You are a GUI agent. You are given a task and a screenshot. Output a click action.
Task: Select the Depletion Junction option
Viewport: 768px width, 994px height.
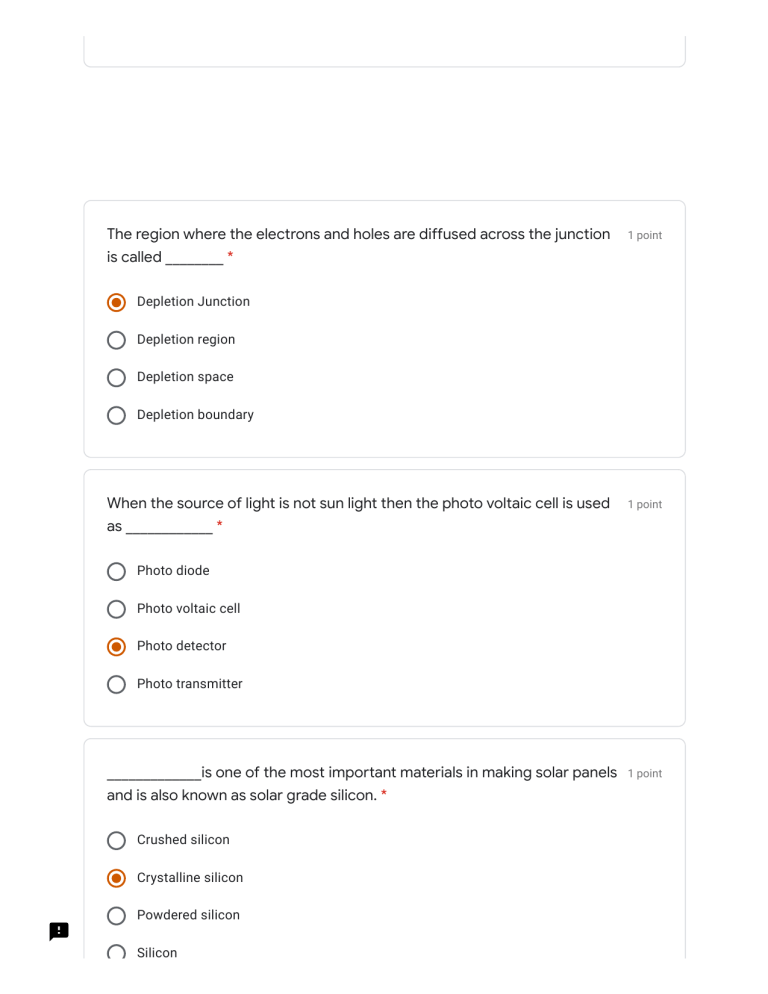[x=117, y=302]
